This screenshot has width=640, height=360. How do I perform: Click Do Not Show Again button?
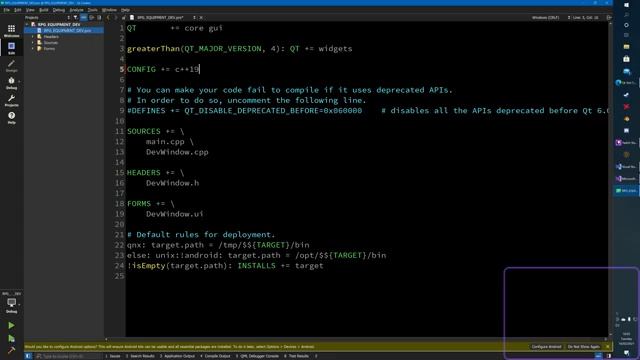(x=584, y=347)
